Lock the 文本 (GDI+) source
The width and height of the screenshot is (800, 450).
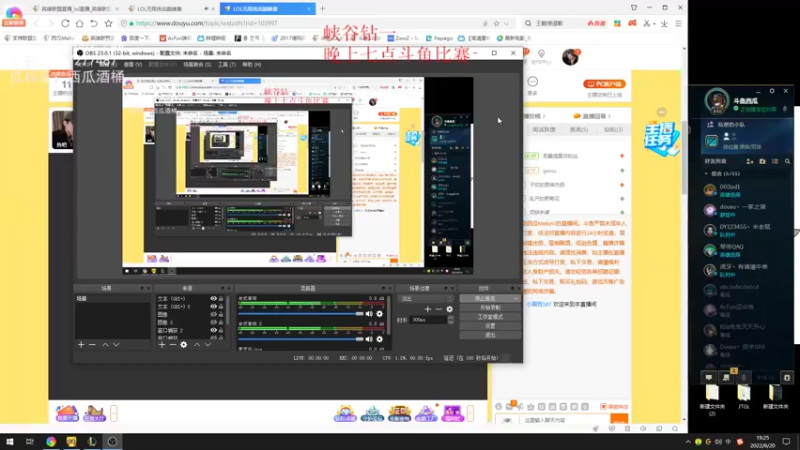(221, 298)
